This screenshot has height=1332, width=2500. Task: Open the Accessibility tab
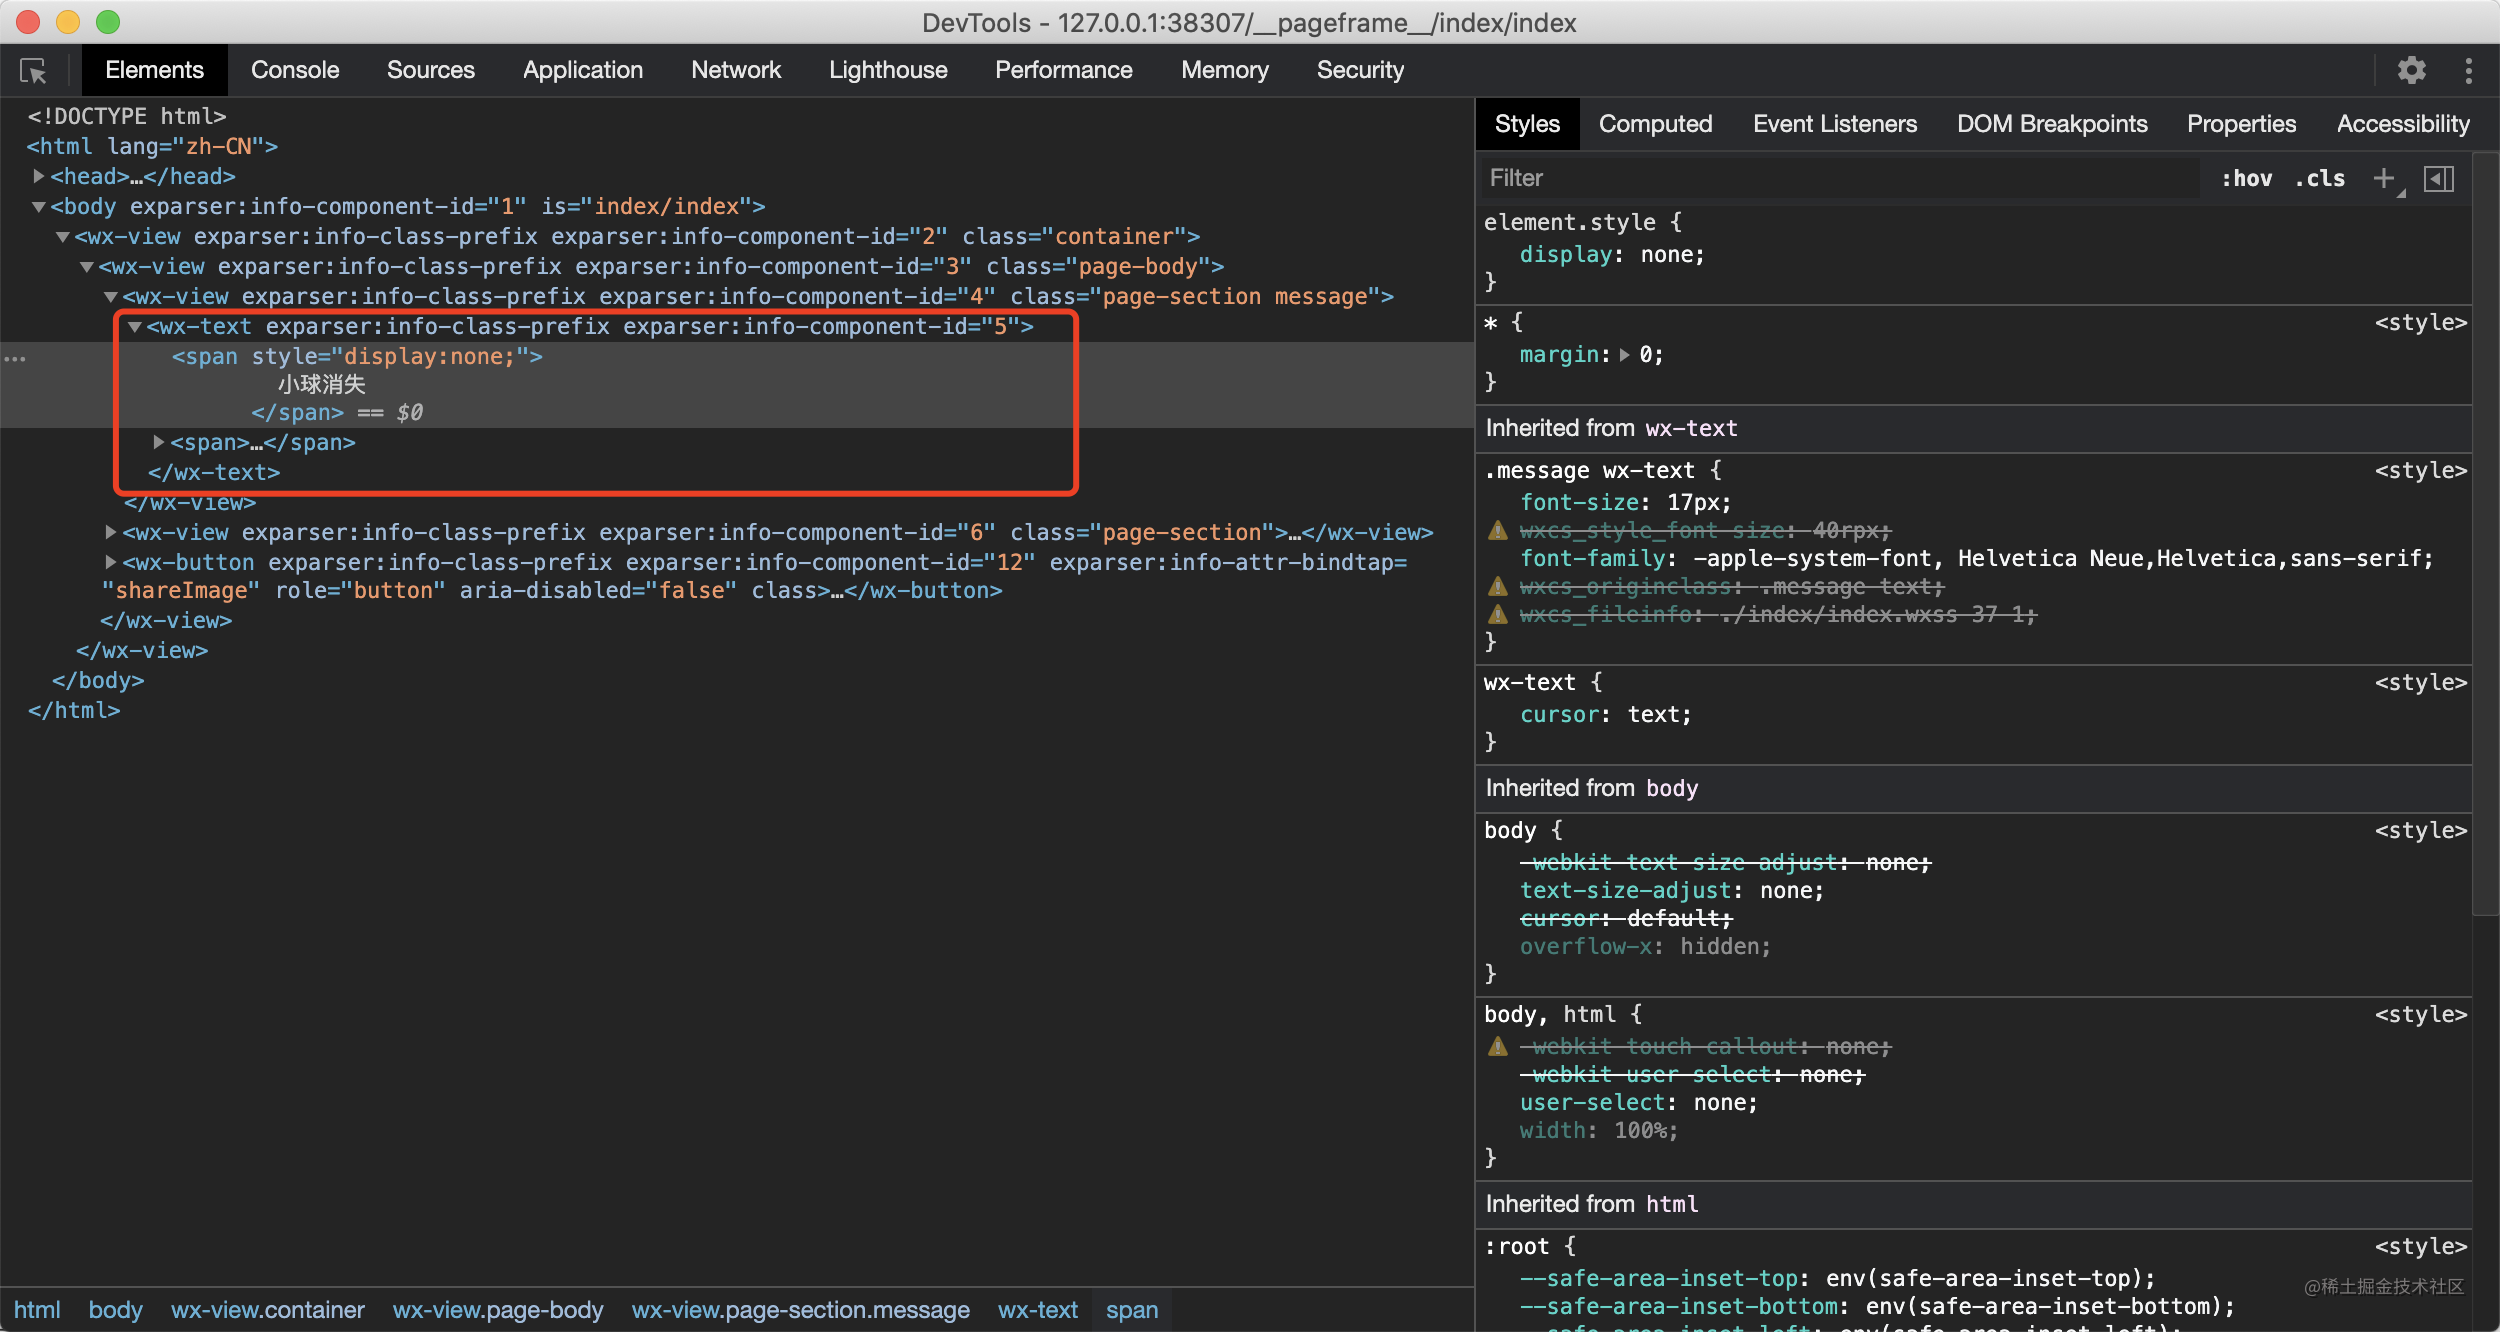(x=2403, y=124)
